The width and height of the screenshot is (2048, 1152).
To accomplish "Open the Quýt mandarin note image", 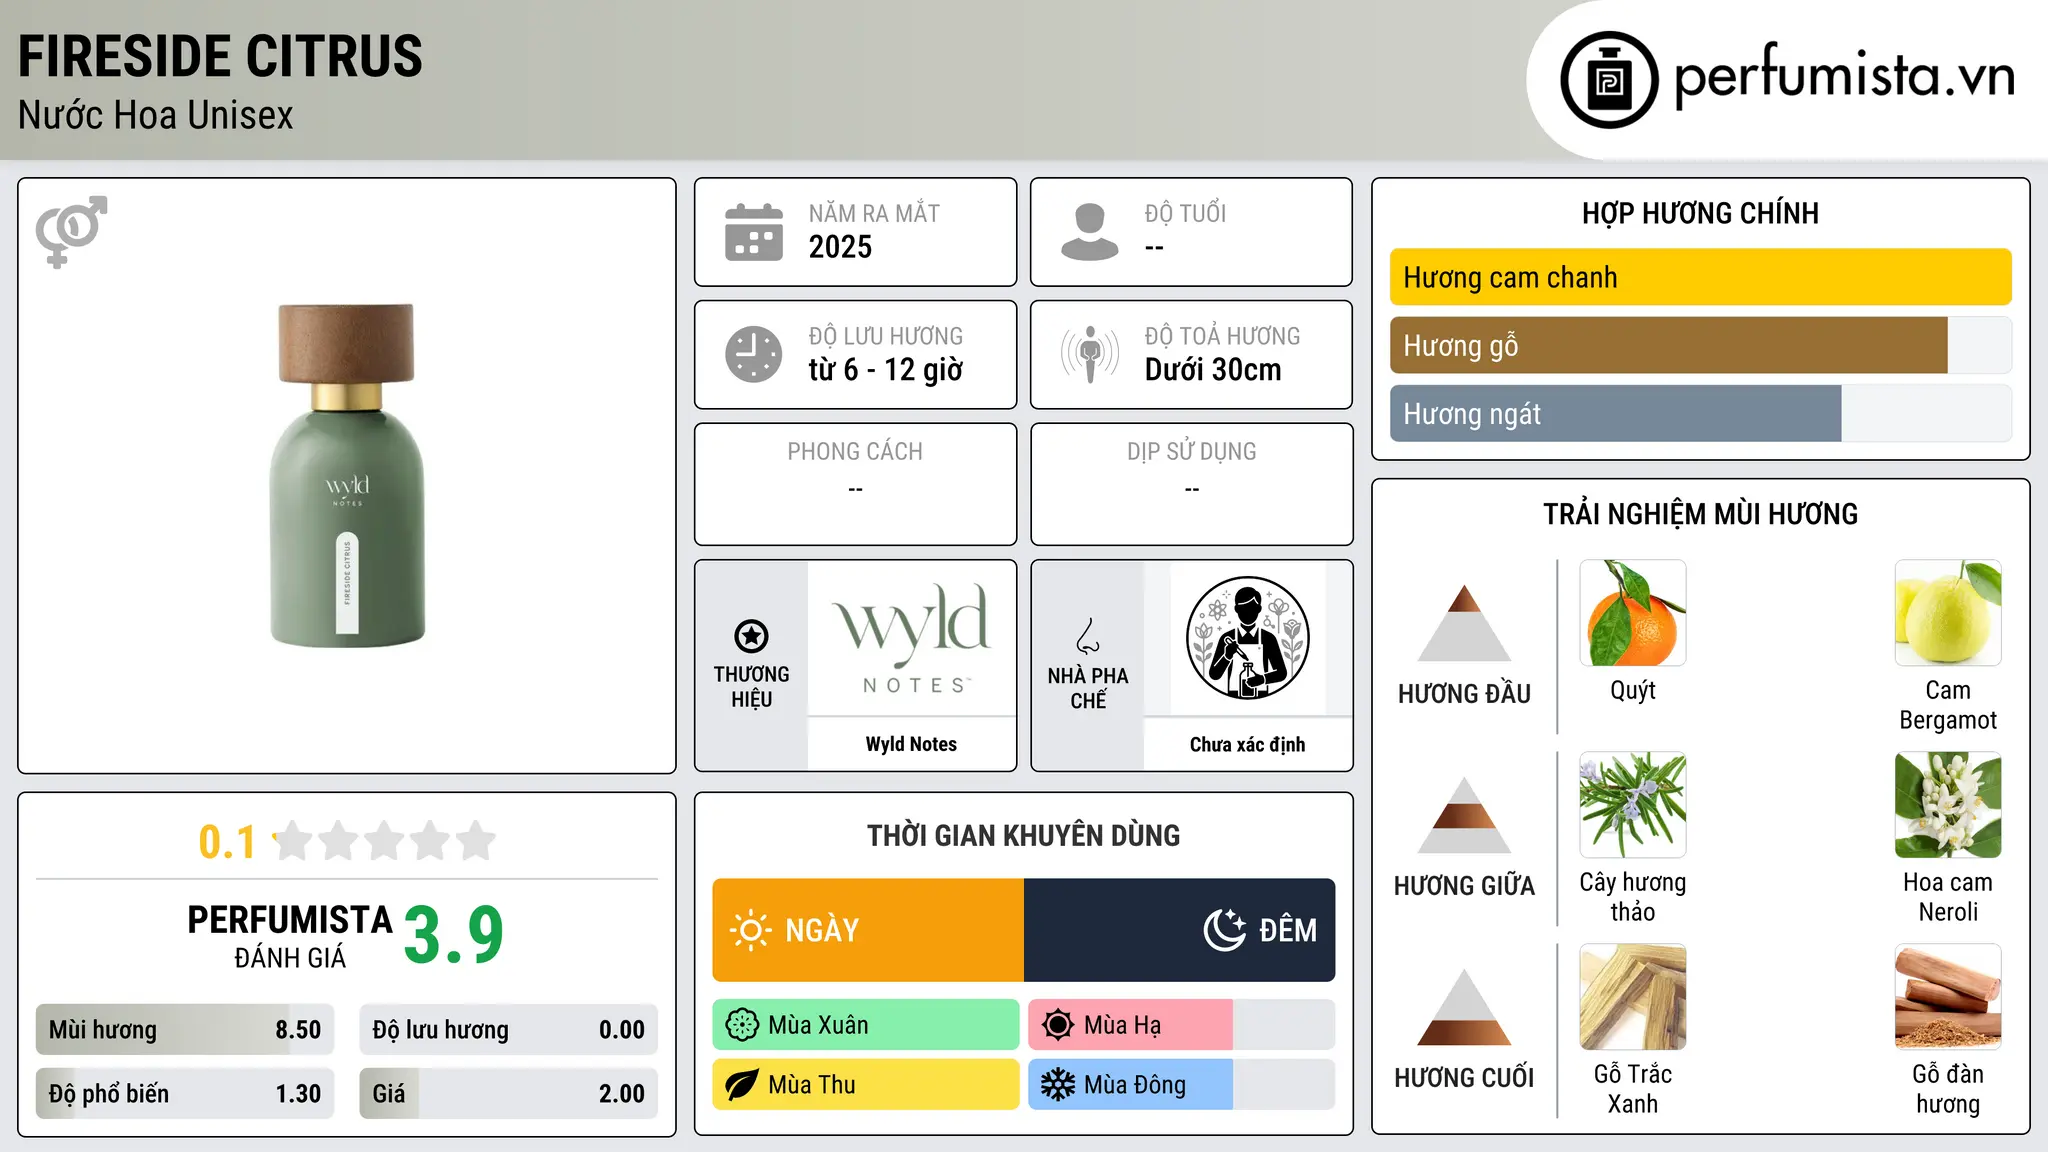I will pos(1633,613).
